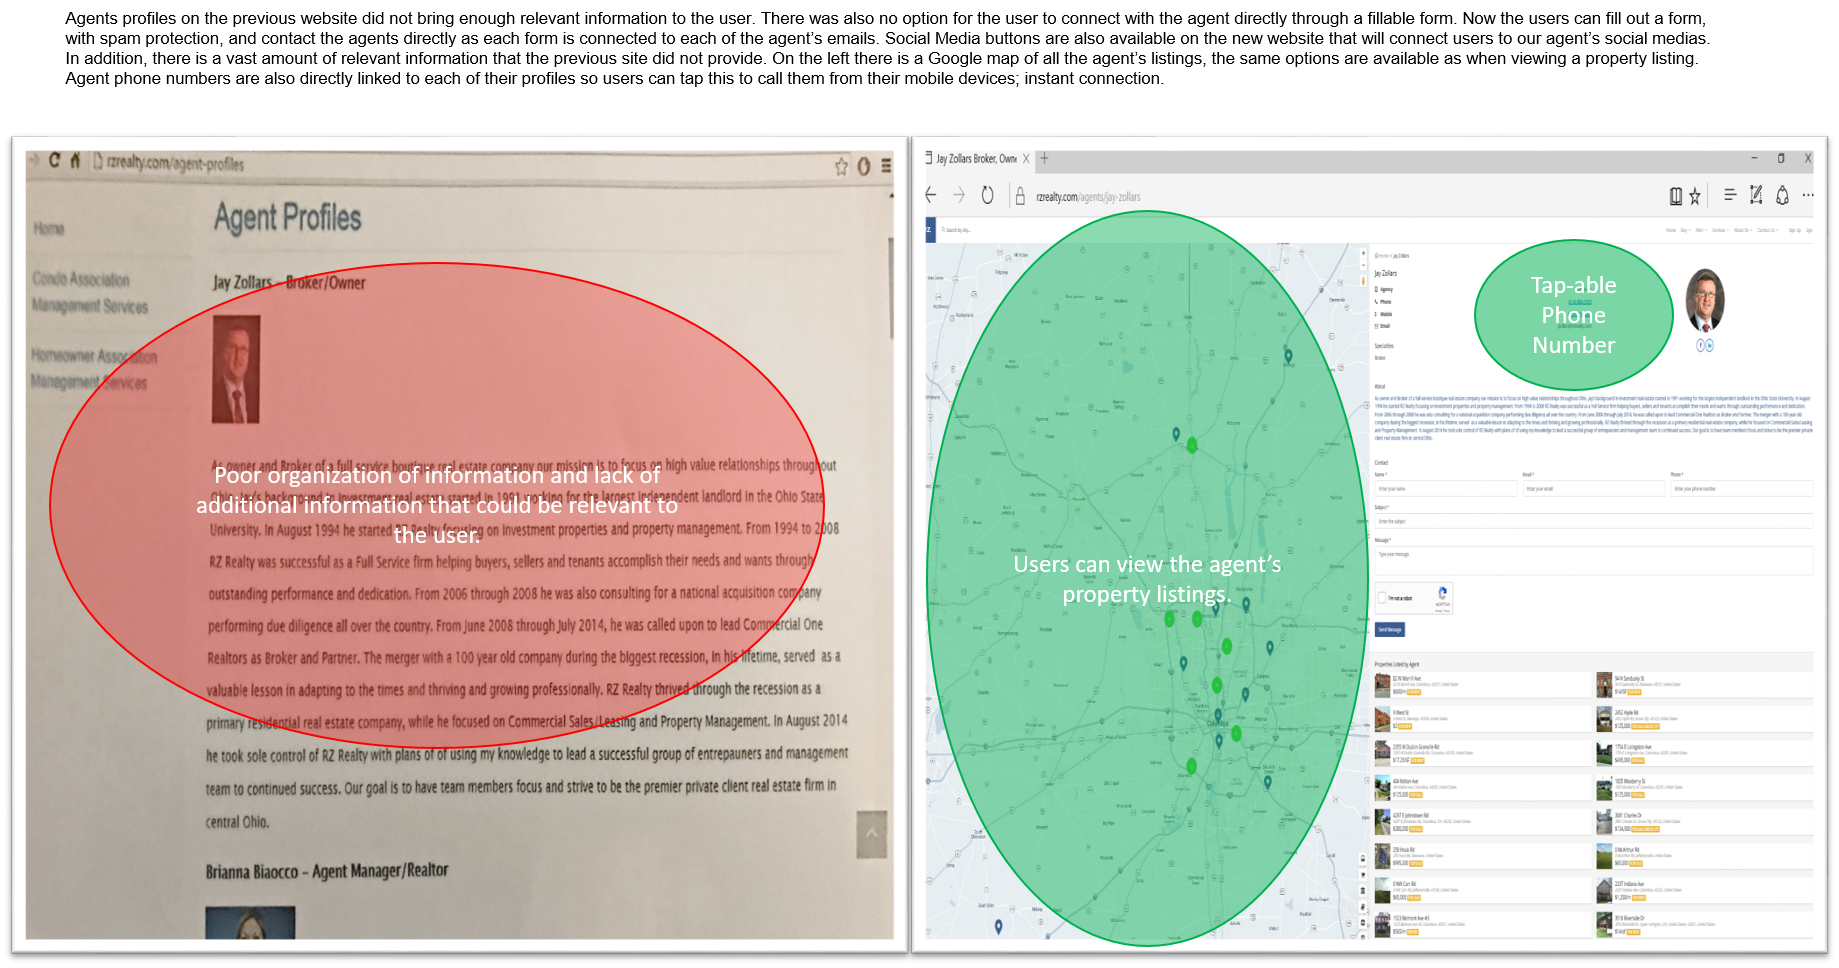Click the Brianna Biaocco – Agent Manager/Realtor heading
The height and width of the screenshot is (968, 1839).
tap(327, 871)
